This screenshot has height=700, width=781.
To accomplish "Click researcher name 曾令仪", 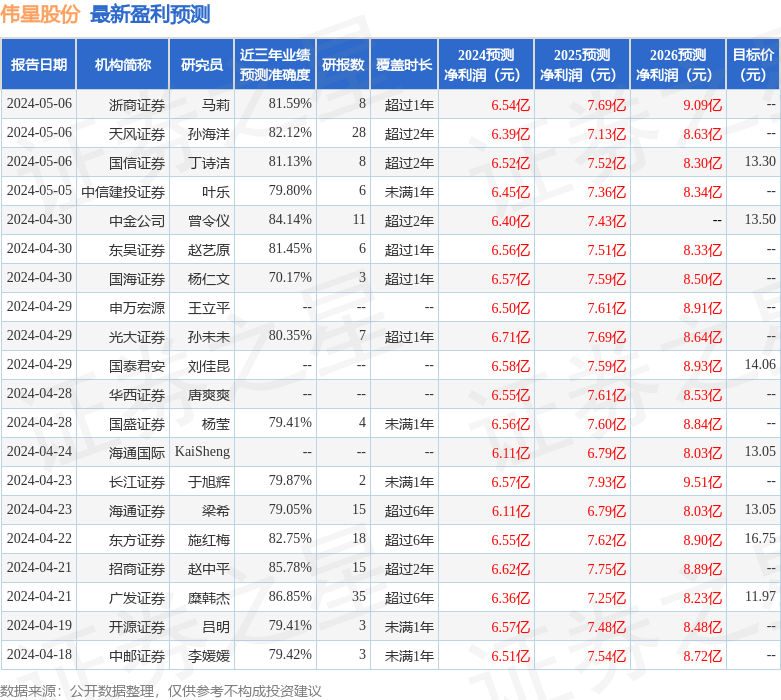I will click(x=209, y=221).
